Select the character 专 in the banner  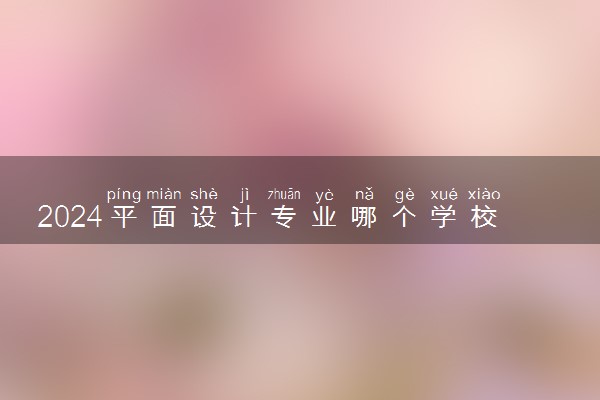point(284,216)
